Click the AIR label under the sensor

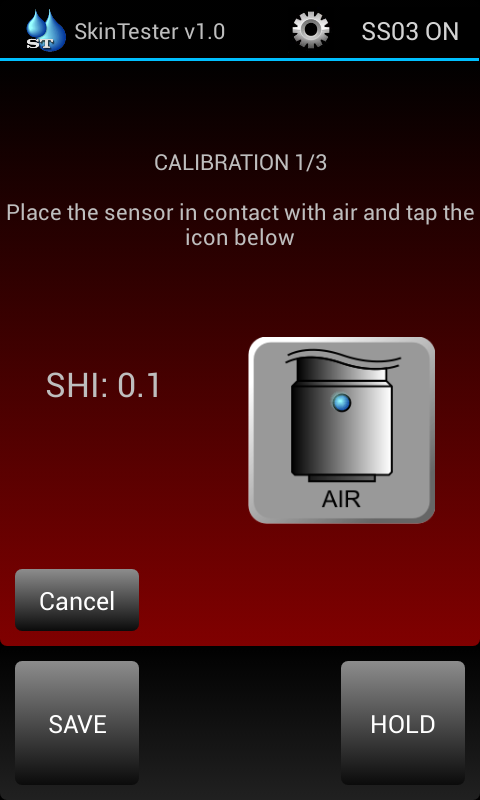(341, 499)
